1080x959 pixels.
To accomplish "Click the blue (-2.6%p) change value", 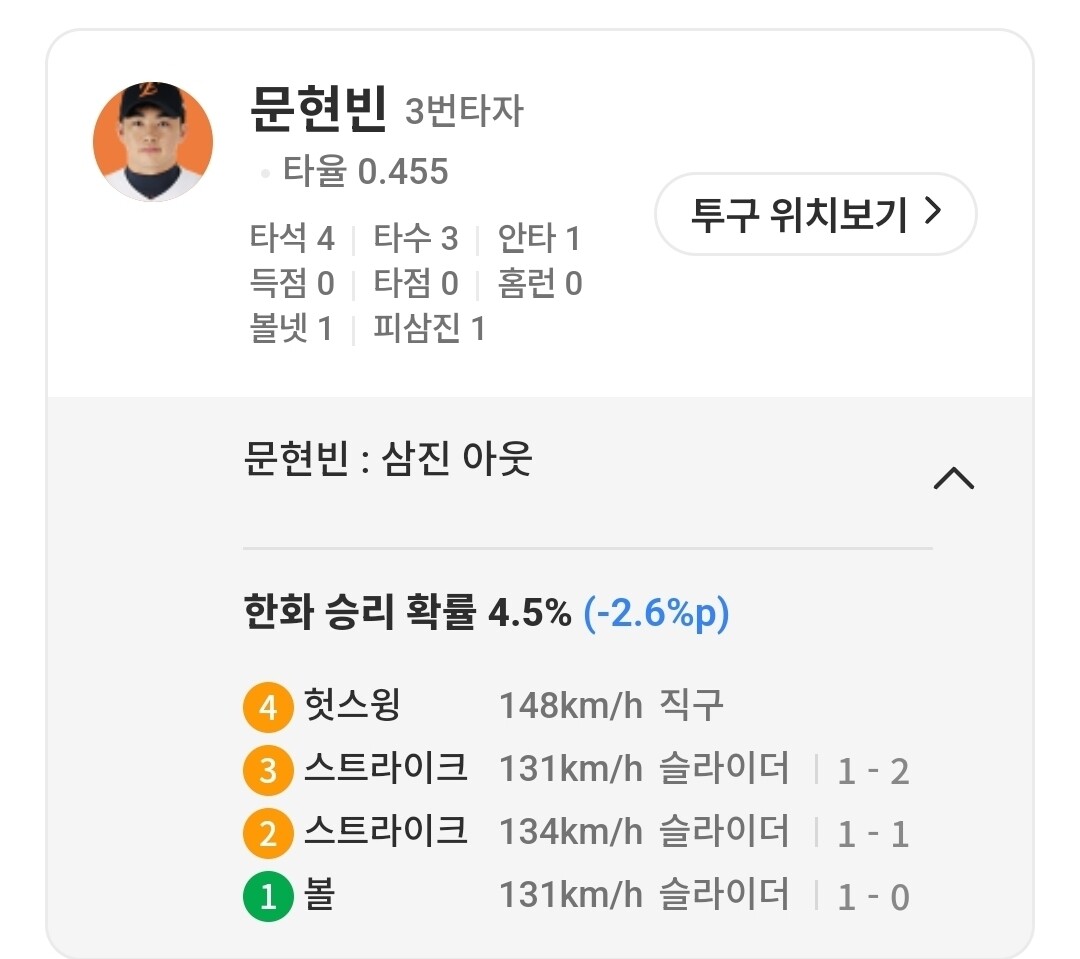I will [x=656, y=613].
